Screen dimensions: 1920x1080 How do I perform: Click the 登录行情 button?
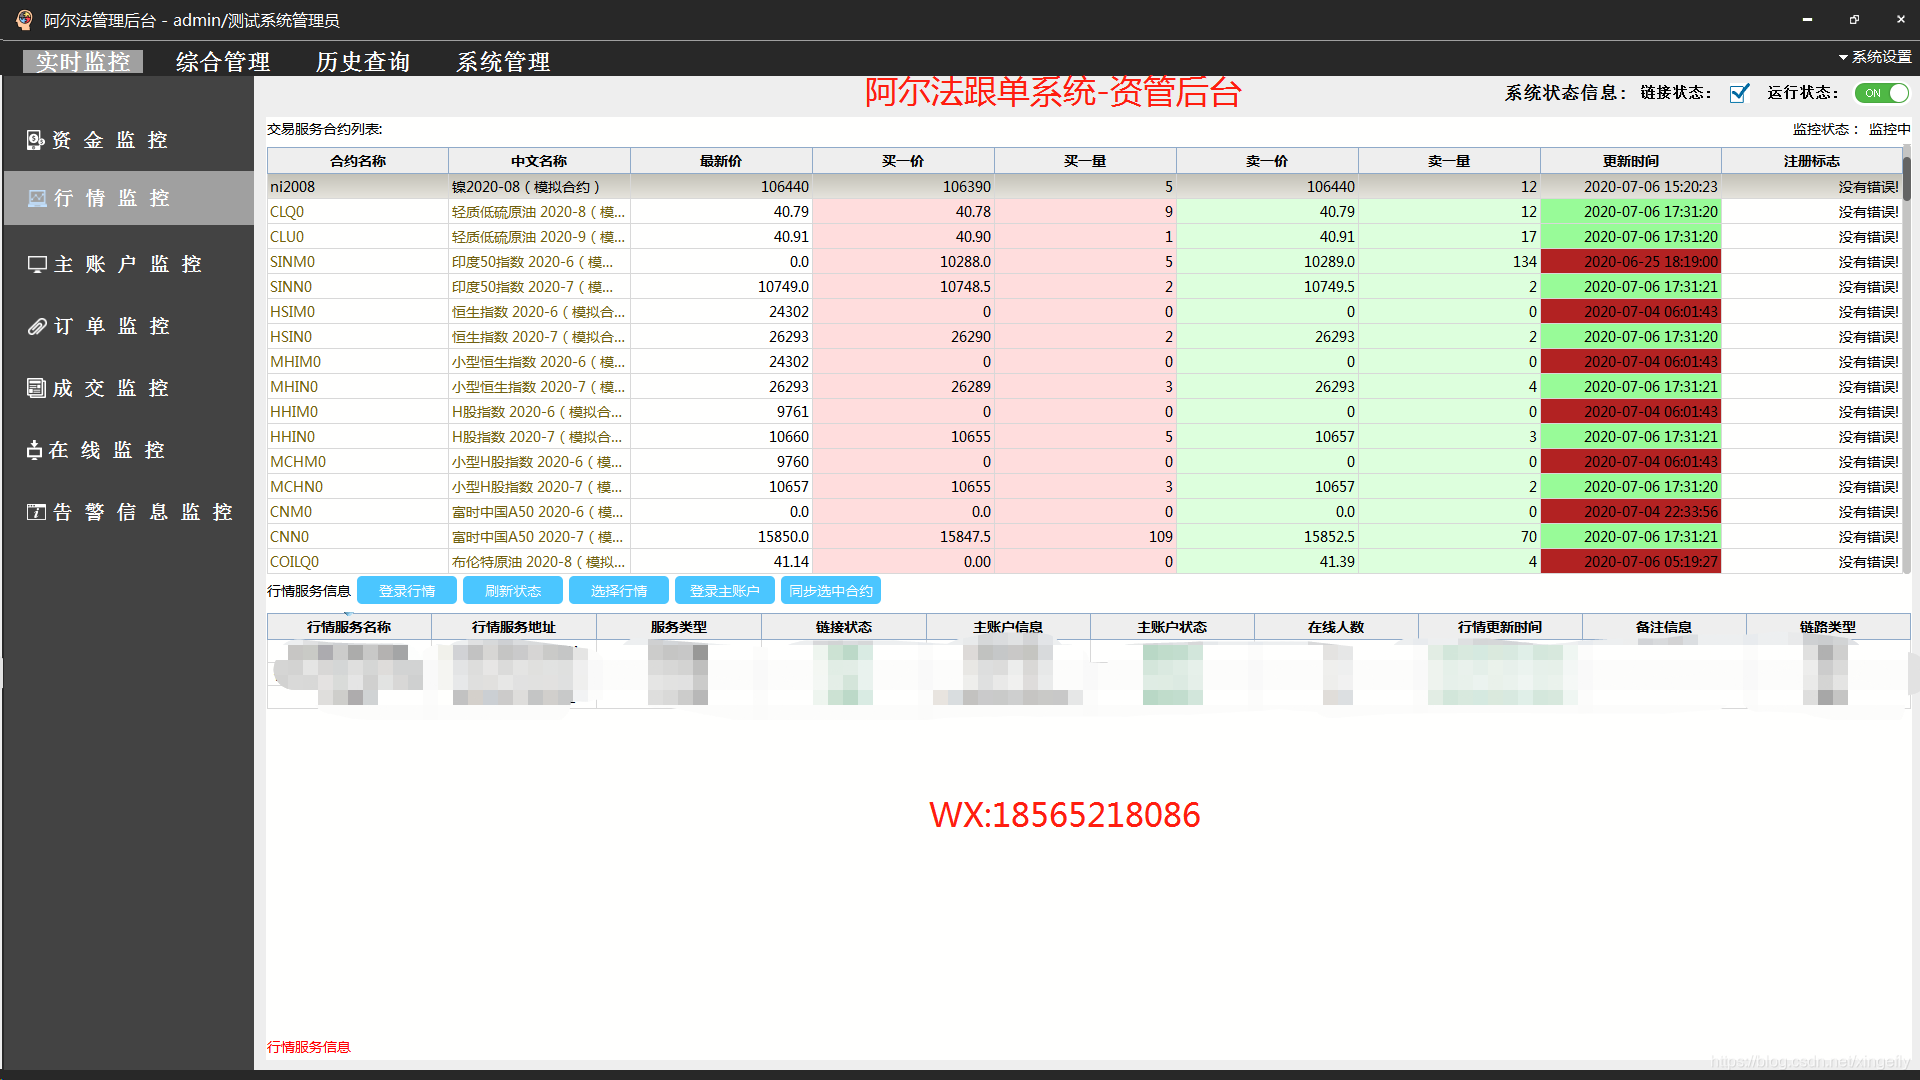tap(407, 591)
